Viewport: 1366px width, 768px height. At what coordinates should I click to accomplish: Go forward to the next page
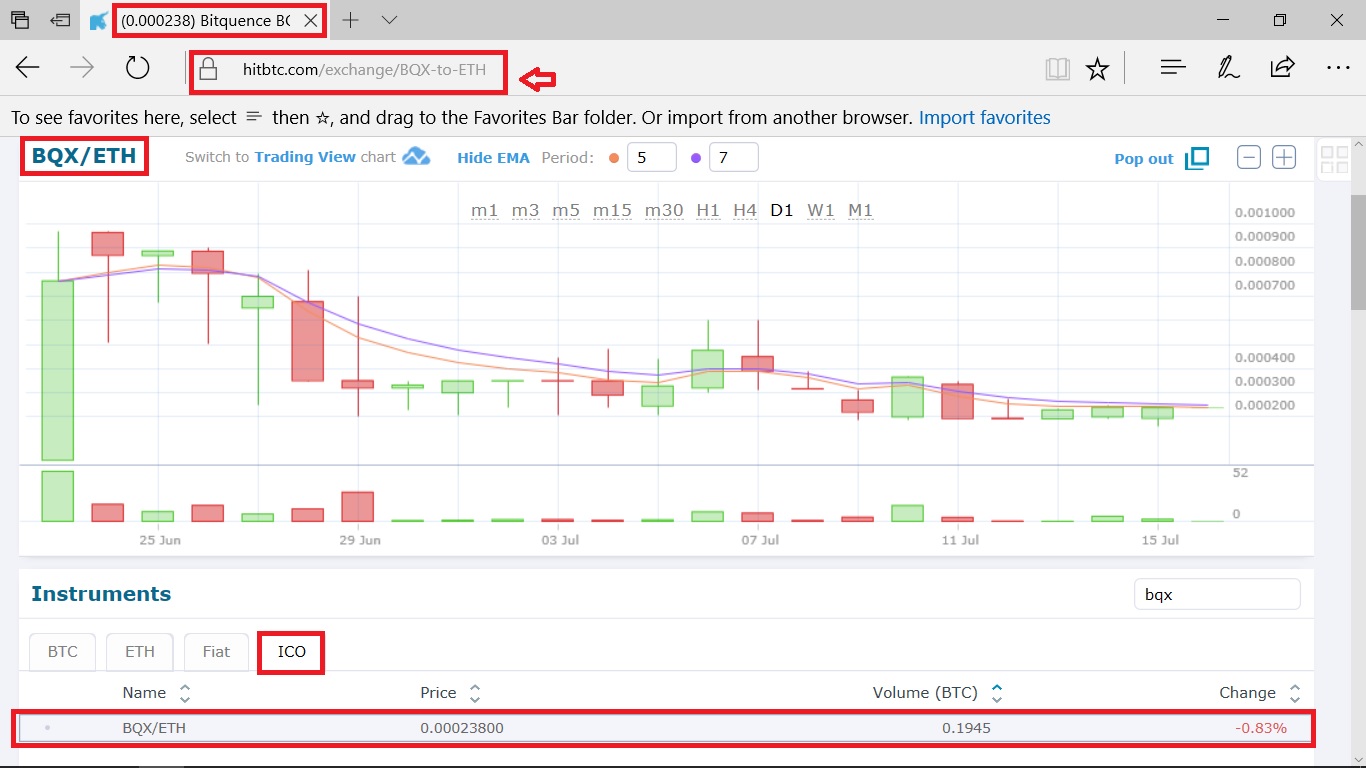point(82,68)
